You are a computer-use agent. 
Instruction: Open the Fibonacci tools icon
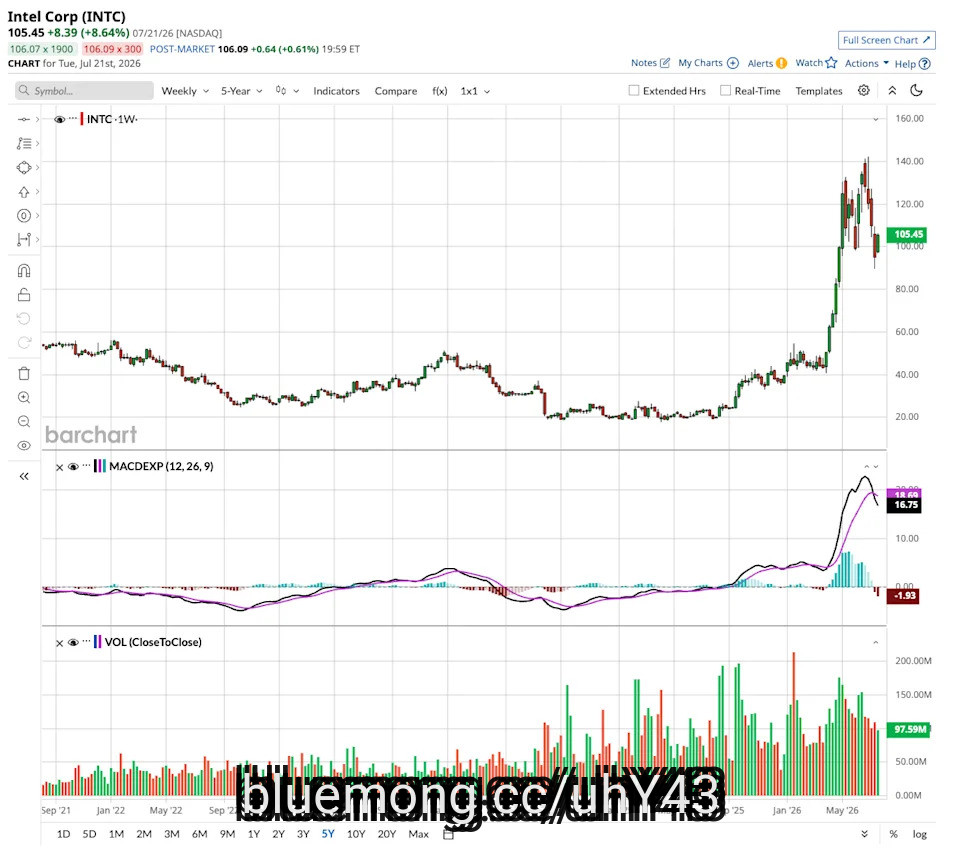24,143
